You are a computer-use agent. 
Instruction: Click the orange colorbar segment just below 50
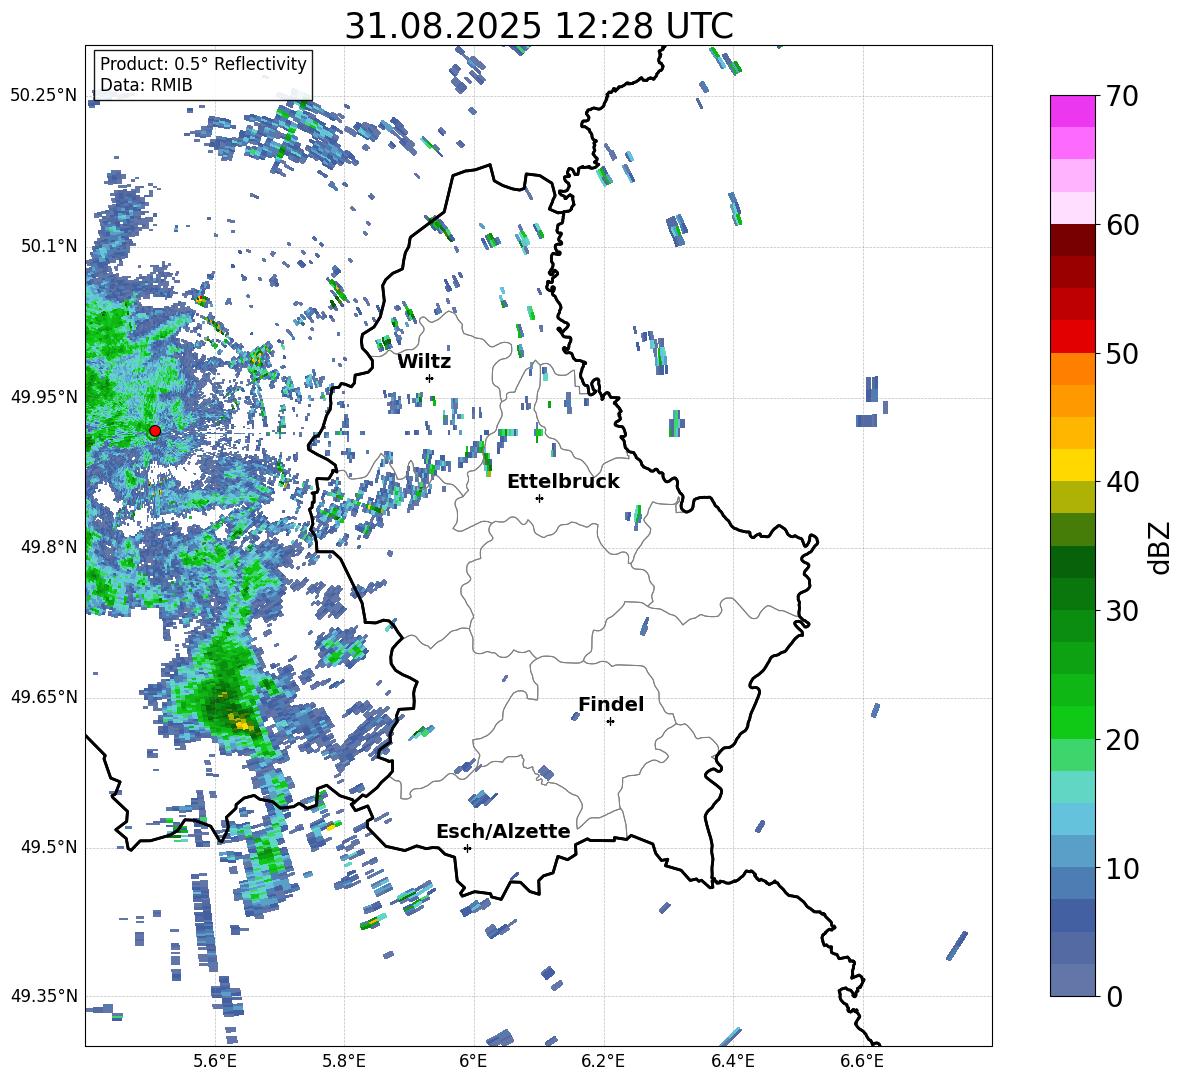[x=1072, y=369]
